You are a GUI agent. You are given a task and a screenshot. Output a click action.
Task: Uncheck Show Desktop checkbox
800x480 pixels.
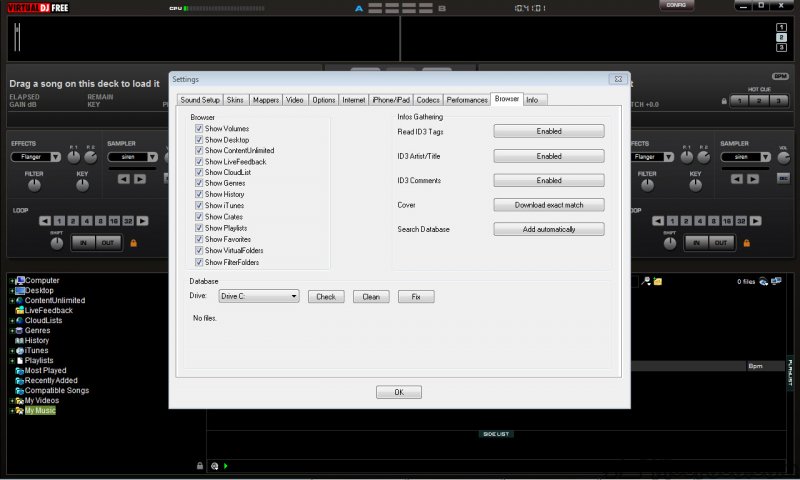tap(199, 139)
